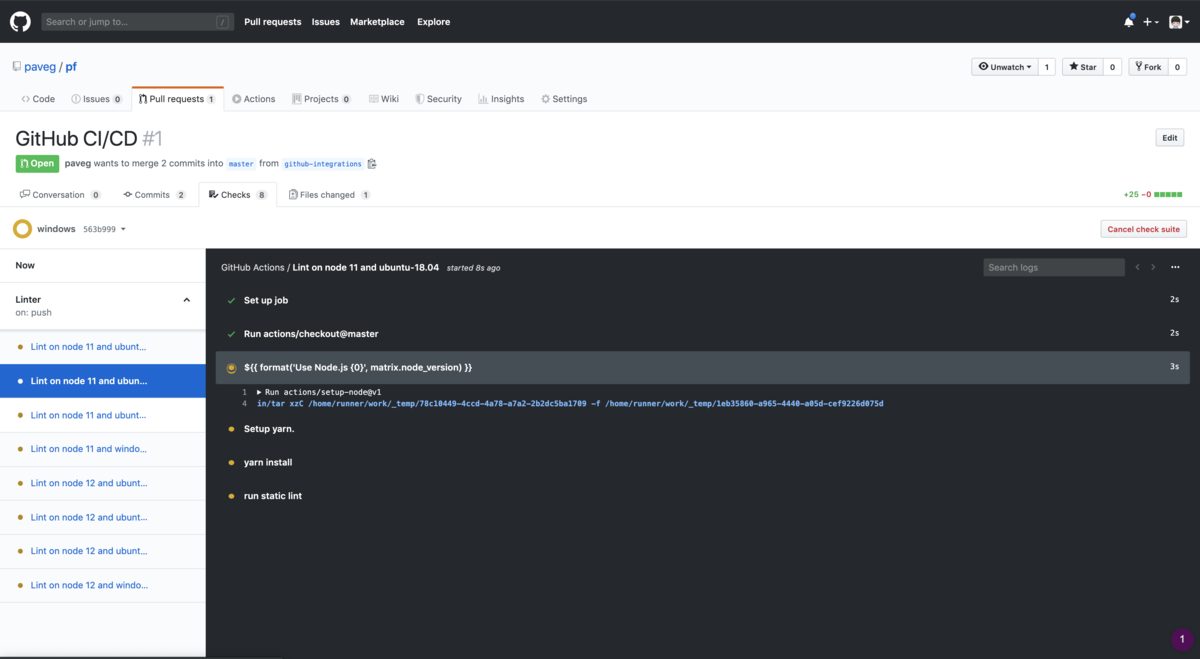
Task: Switch to the Files changed tab
Action: (329, 195)
